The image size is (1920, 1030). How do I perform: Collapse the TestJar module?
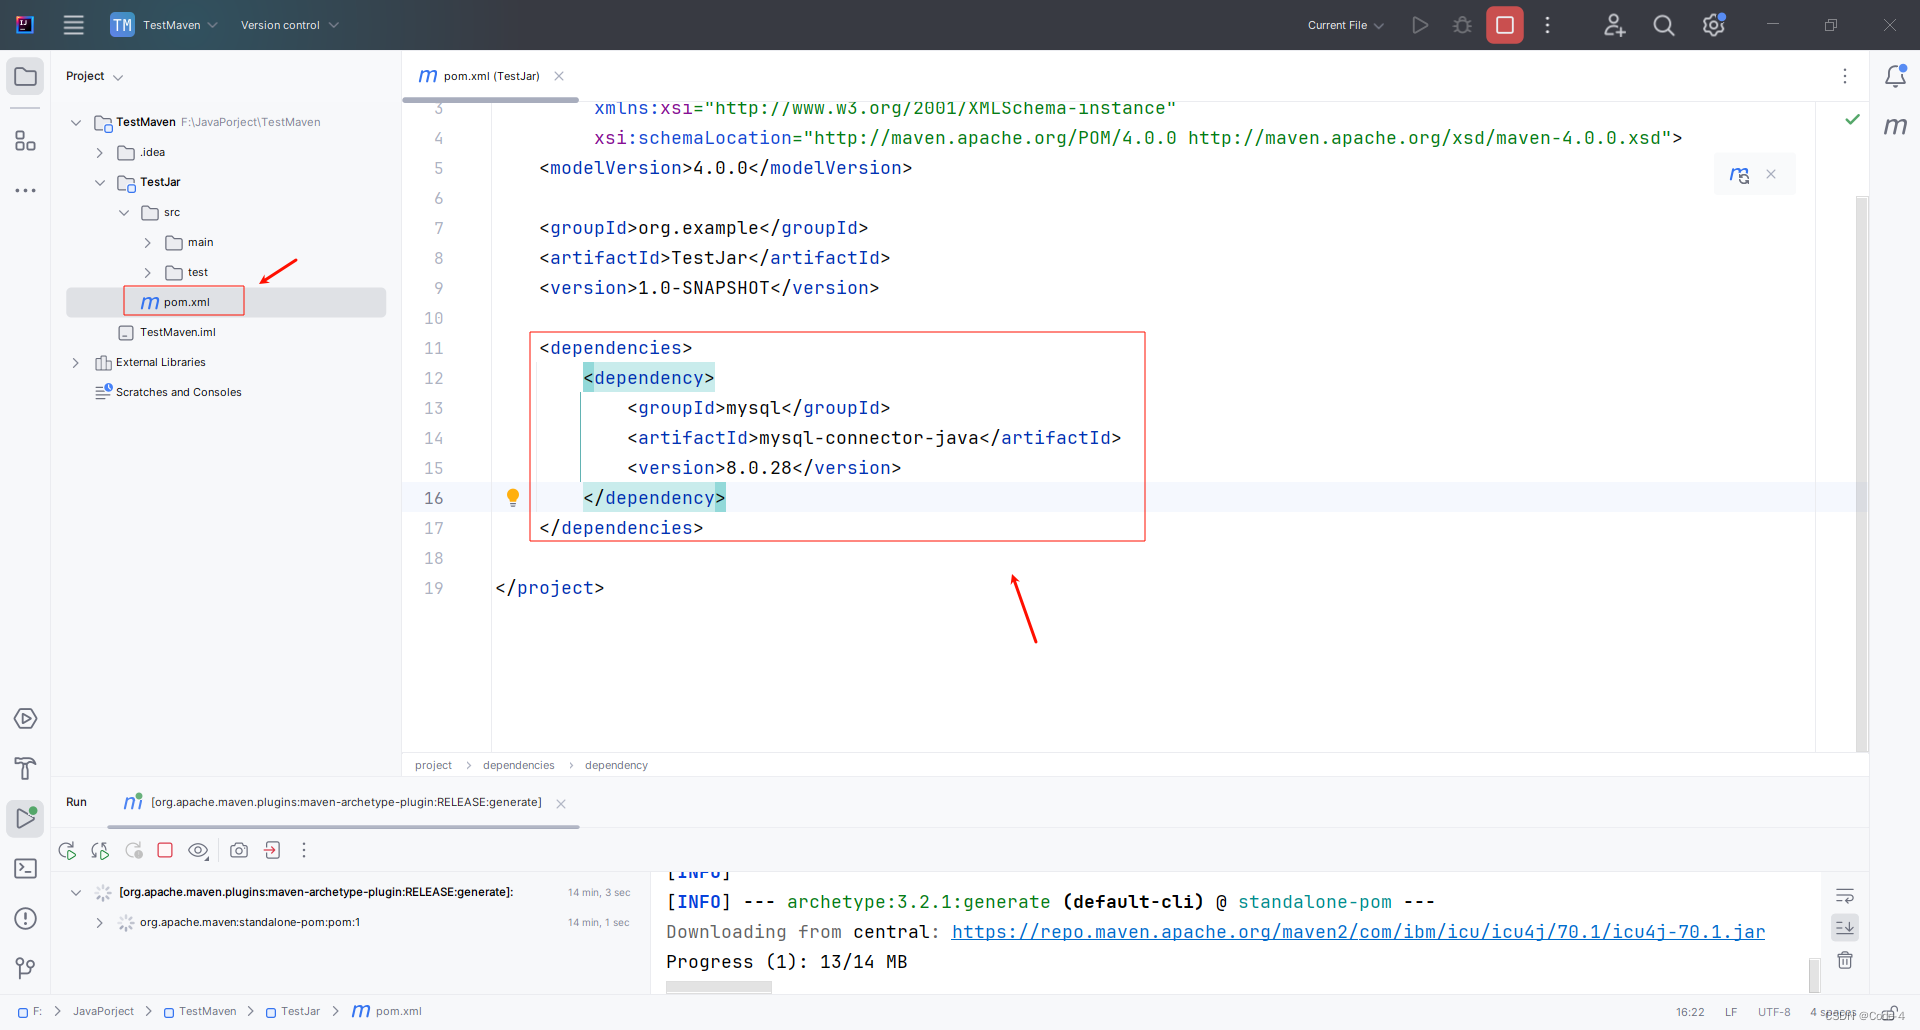tap(100, 182)
